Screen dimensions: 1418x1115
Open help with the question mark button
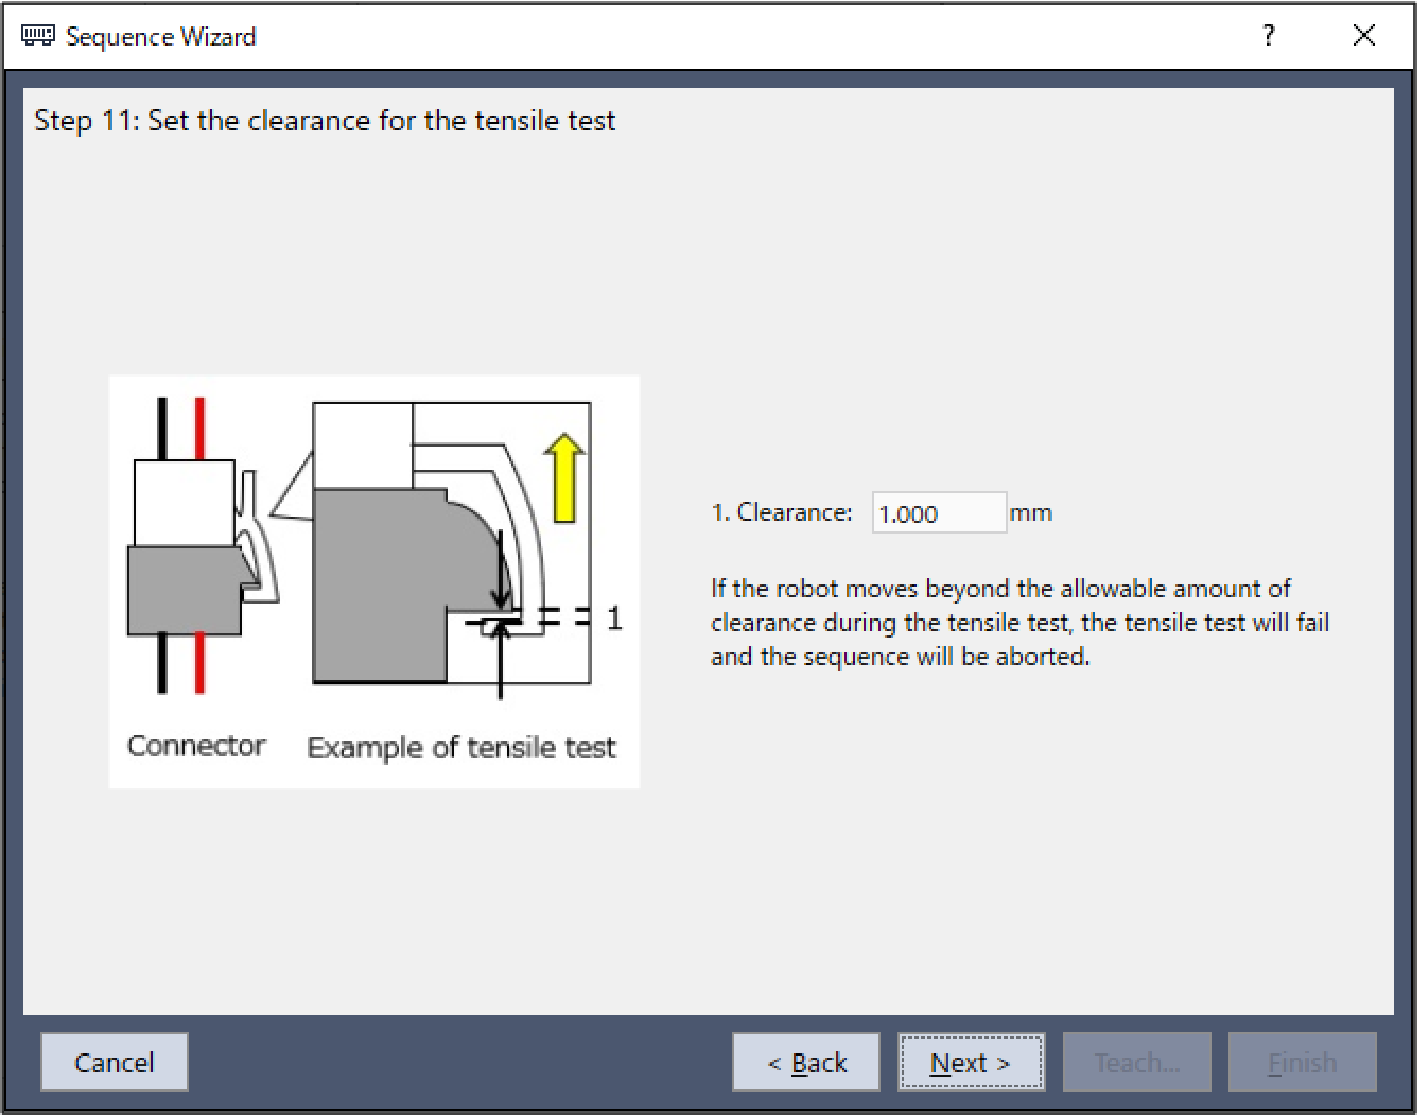pyautogui.click(x=1268, y=36)
